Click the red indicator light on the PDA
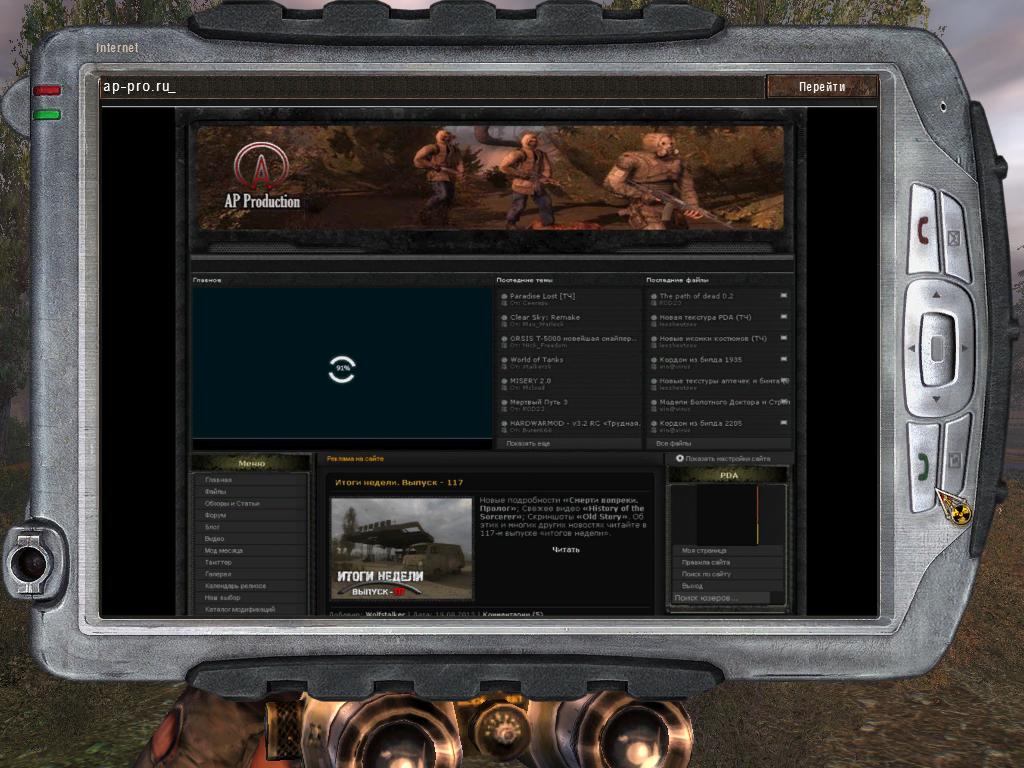 47,90
